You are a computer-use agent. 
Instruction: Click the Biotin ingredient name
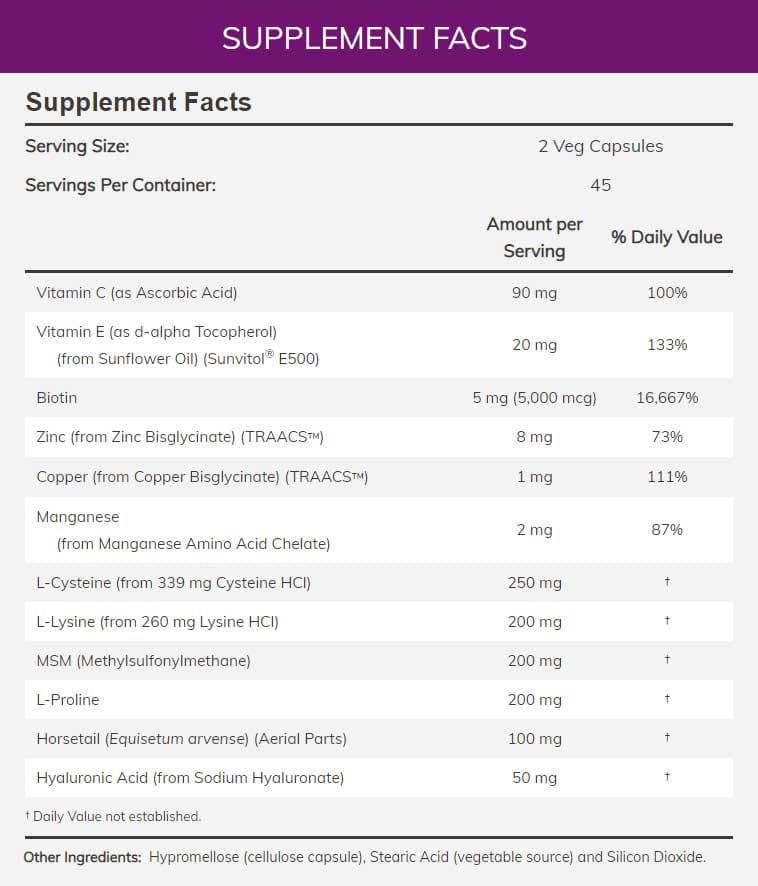(x=57, y=398)
